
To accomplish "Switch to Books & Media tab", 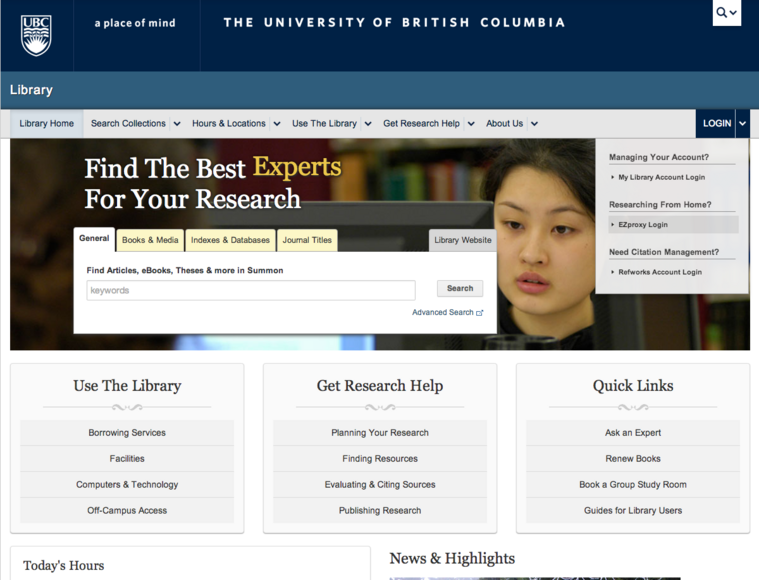I will pyautogui.click(x=150, y=240).
